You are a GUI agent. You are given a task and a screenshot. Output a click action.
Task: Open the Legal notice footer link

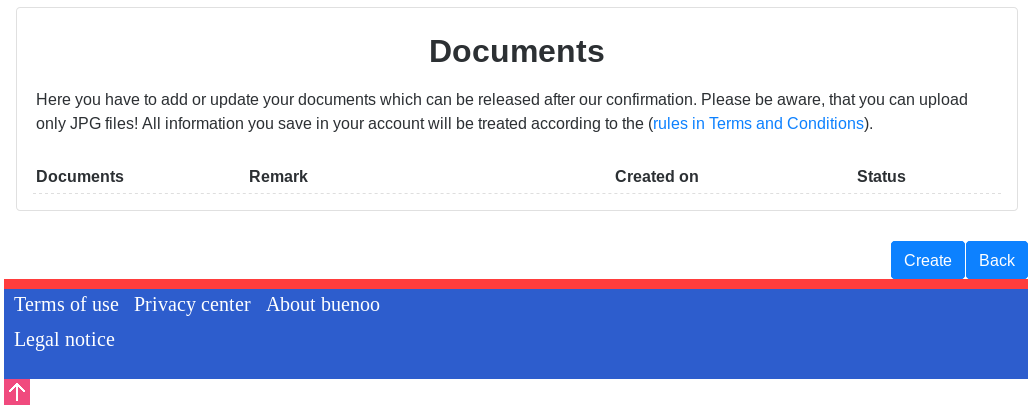coord(64,339)
